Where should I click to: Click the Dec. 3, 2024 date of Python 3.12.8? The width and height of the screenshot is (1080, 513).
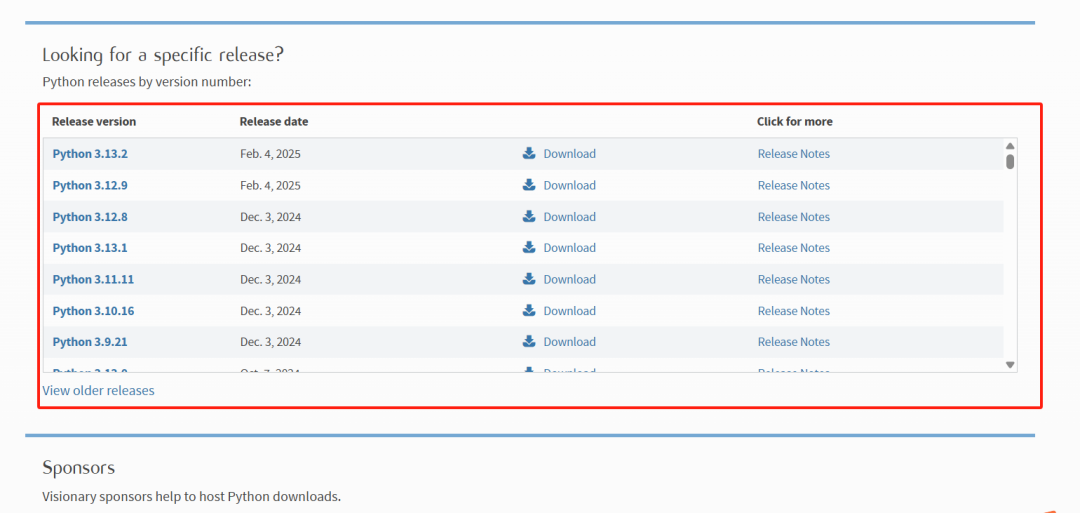(271, 217)
